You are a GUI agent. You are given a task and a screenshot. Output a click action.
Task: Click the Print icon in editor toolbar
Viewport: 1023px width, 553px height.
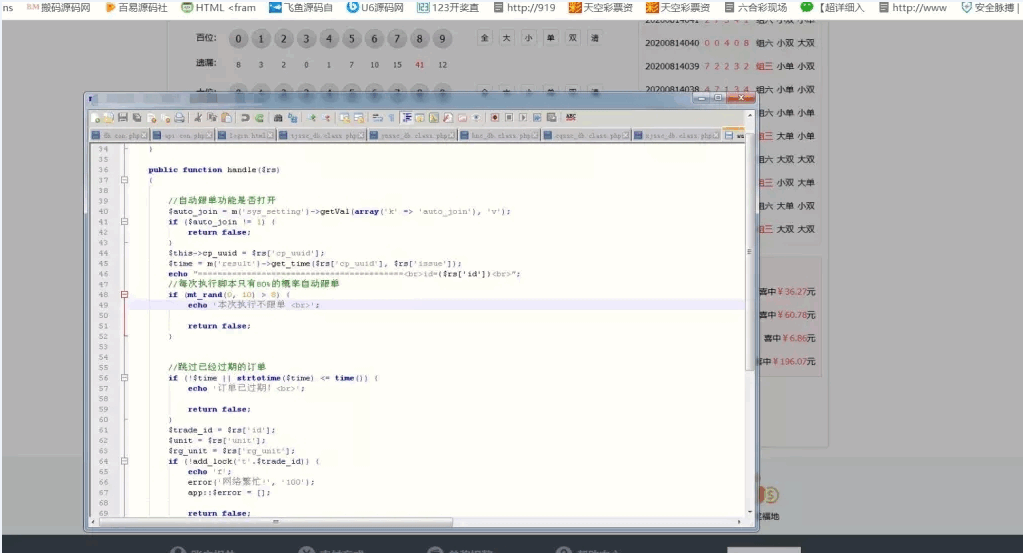(179, 117)
